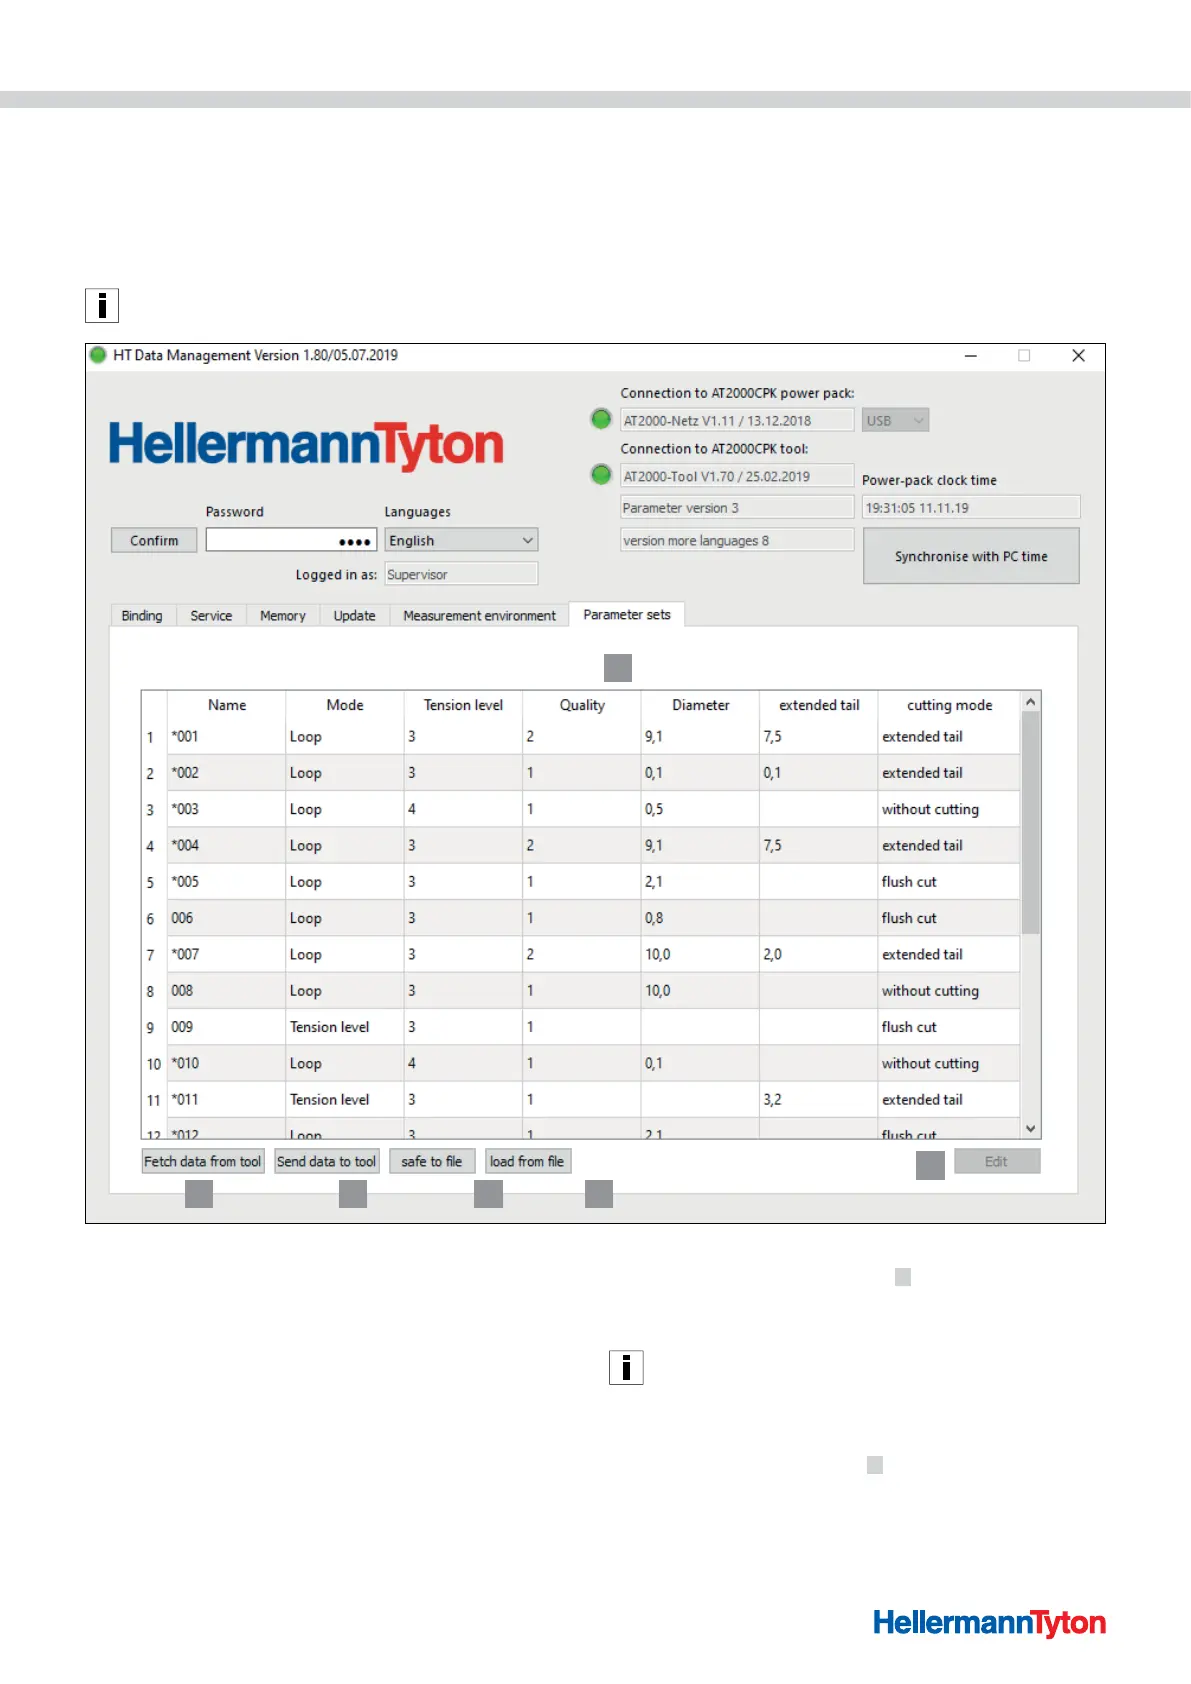The height and width of the screenshot is (1684, 1191).
Task: Click the AT2000-Netz V1.11 version field
Action: [x=737, y=421]
